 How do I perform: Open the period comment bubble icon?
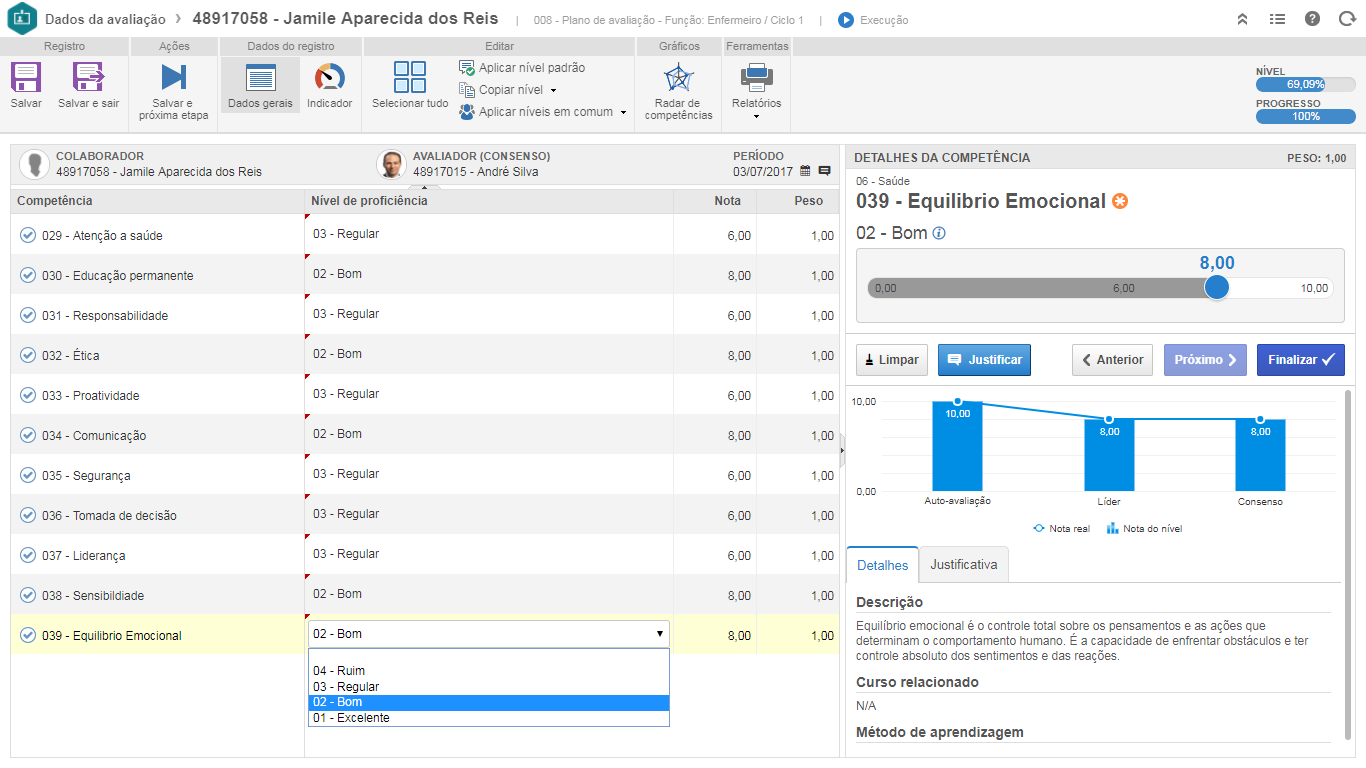[x=824, y=171]
